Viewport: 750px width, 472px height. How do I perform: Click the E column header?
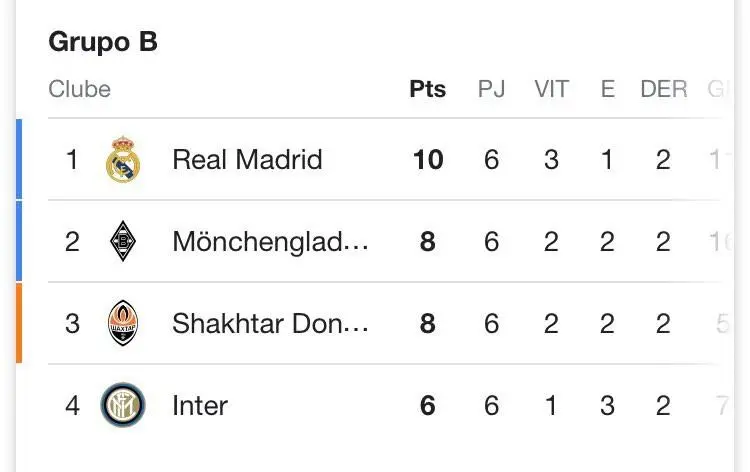click(x=607, y=89)
